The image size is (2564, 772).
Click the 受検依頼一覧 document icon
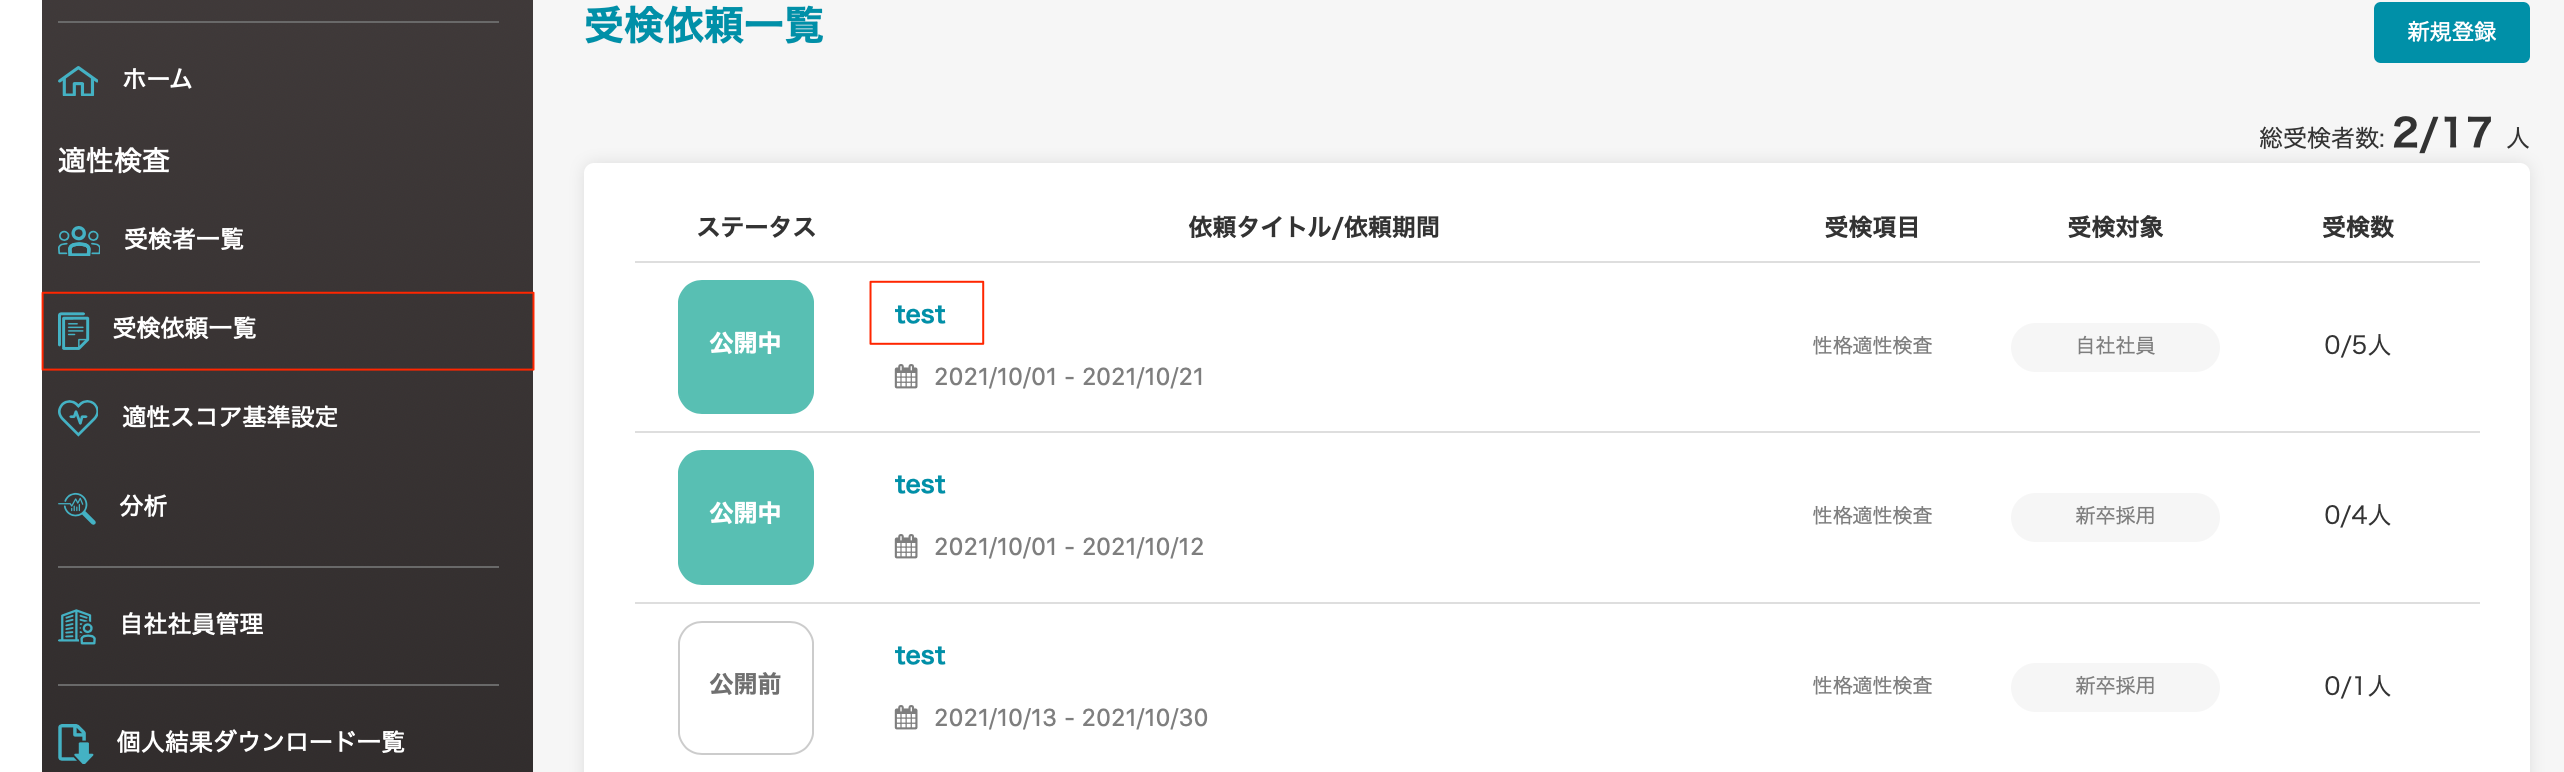pos(72,330)
